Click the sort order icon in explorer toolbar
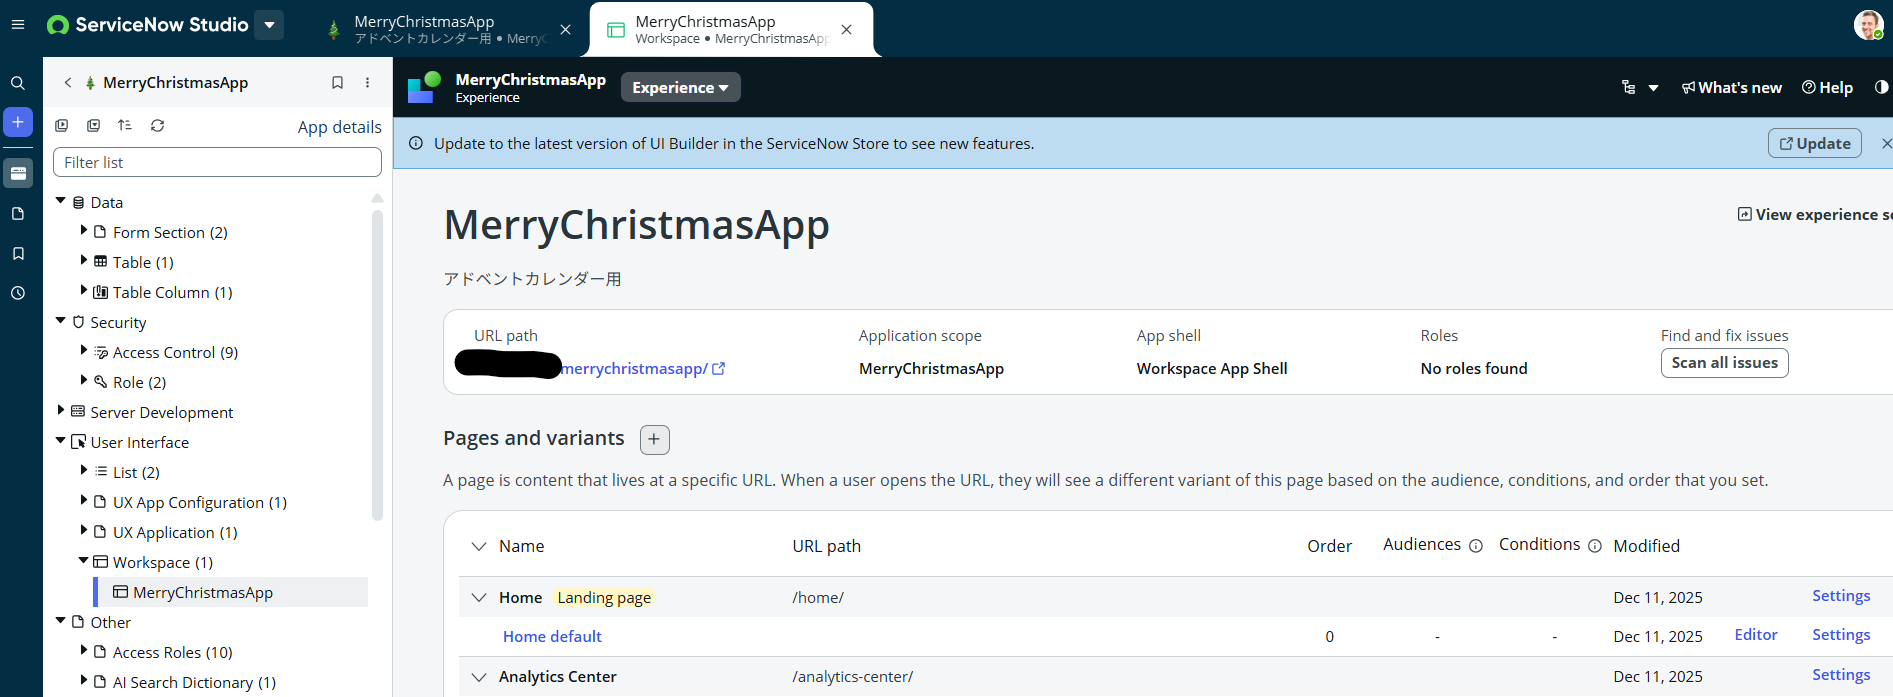Screen dimensions: 1893x697 pos(125,126)
